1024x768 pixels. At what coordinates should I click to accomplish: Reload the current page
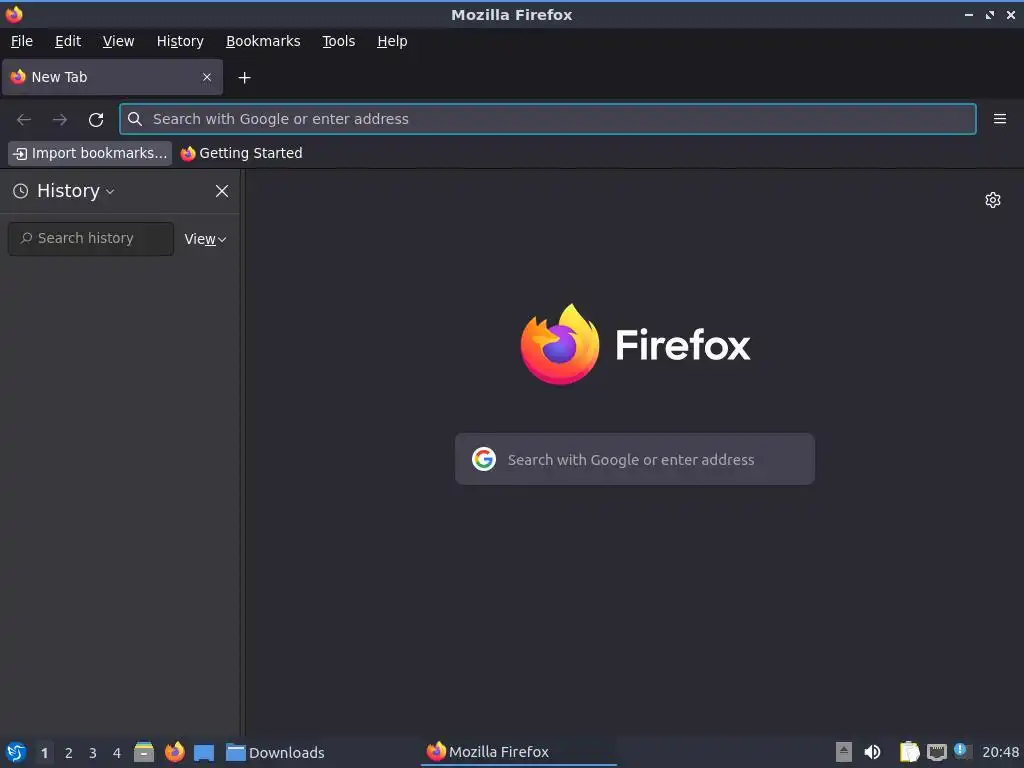[96, 120]
